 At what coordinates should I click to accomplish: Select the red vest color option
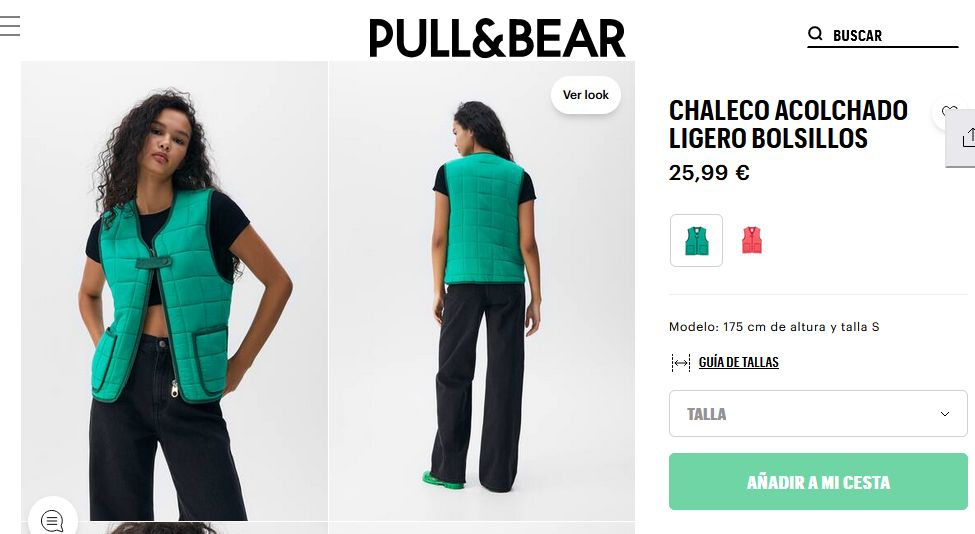pyautogui.click(x=752, y=241)
